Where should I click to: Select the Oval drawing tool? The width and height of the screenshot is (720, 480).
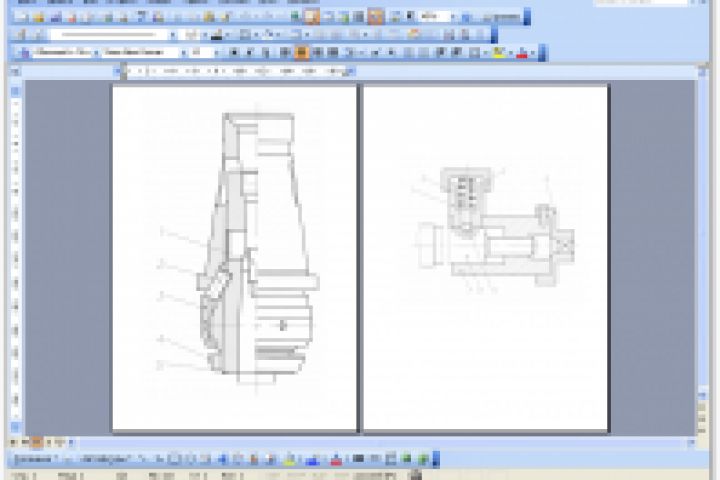click(190, 459)
